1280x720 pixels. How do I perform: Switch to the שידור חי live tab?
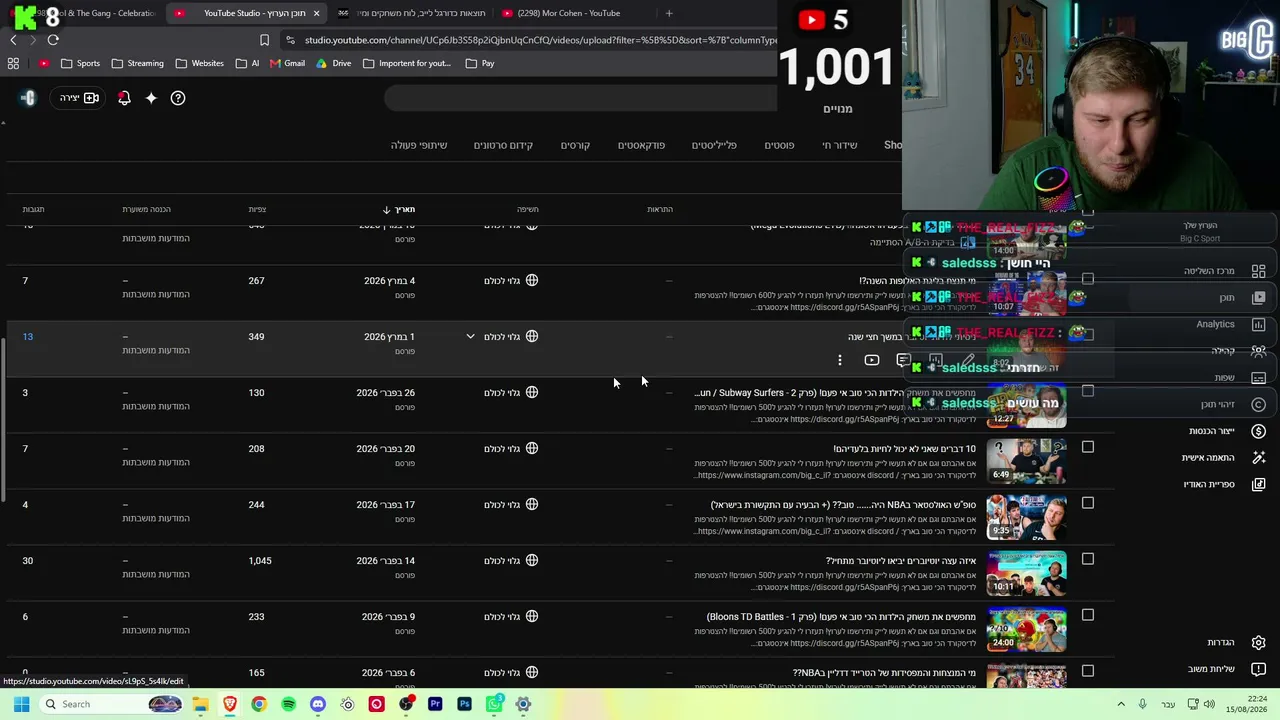click(x=840, y=145)
